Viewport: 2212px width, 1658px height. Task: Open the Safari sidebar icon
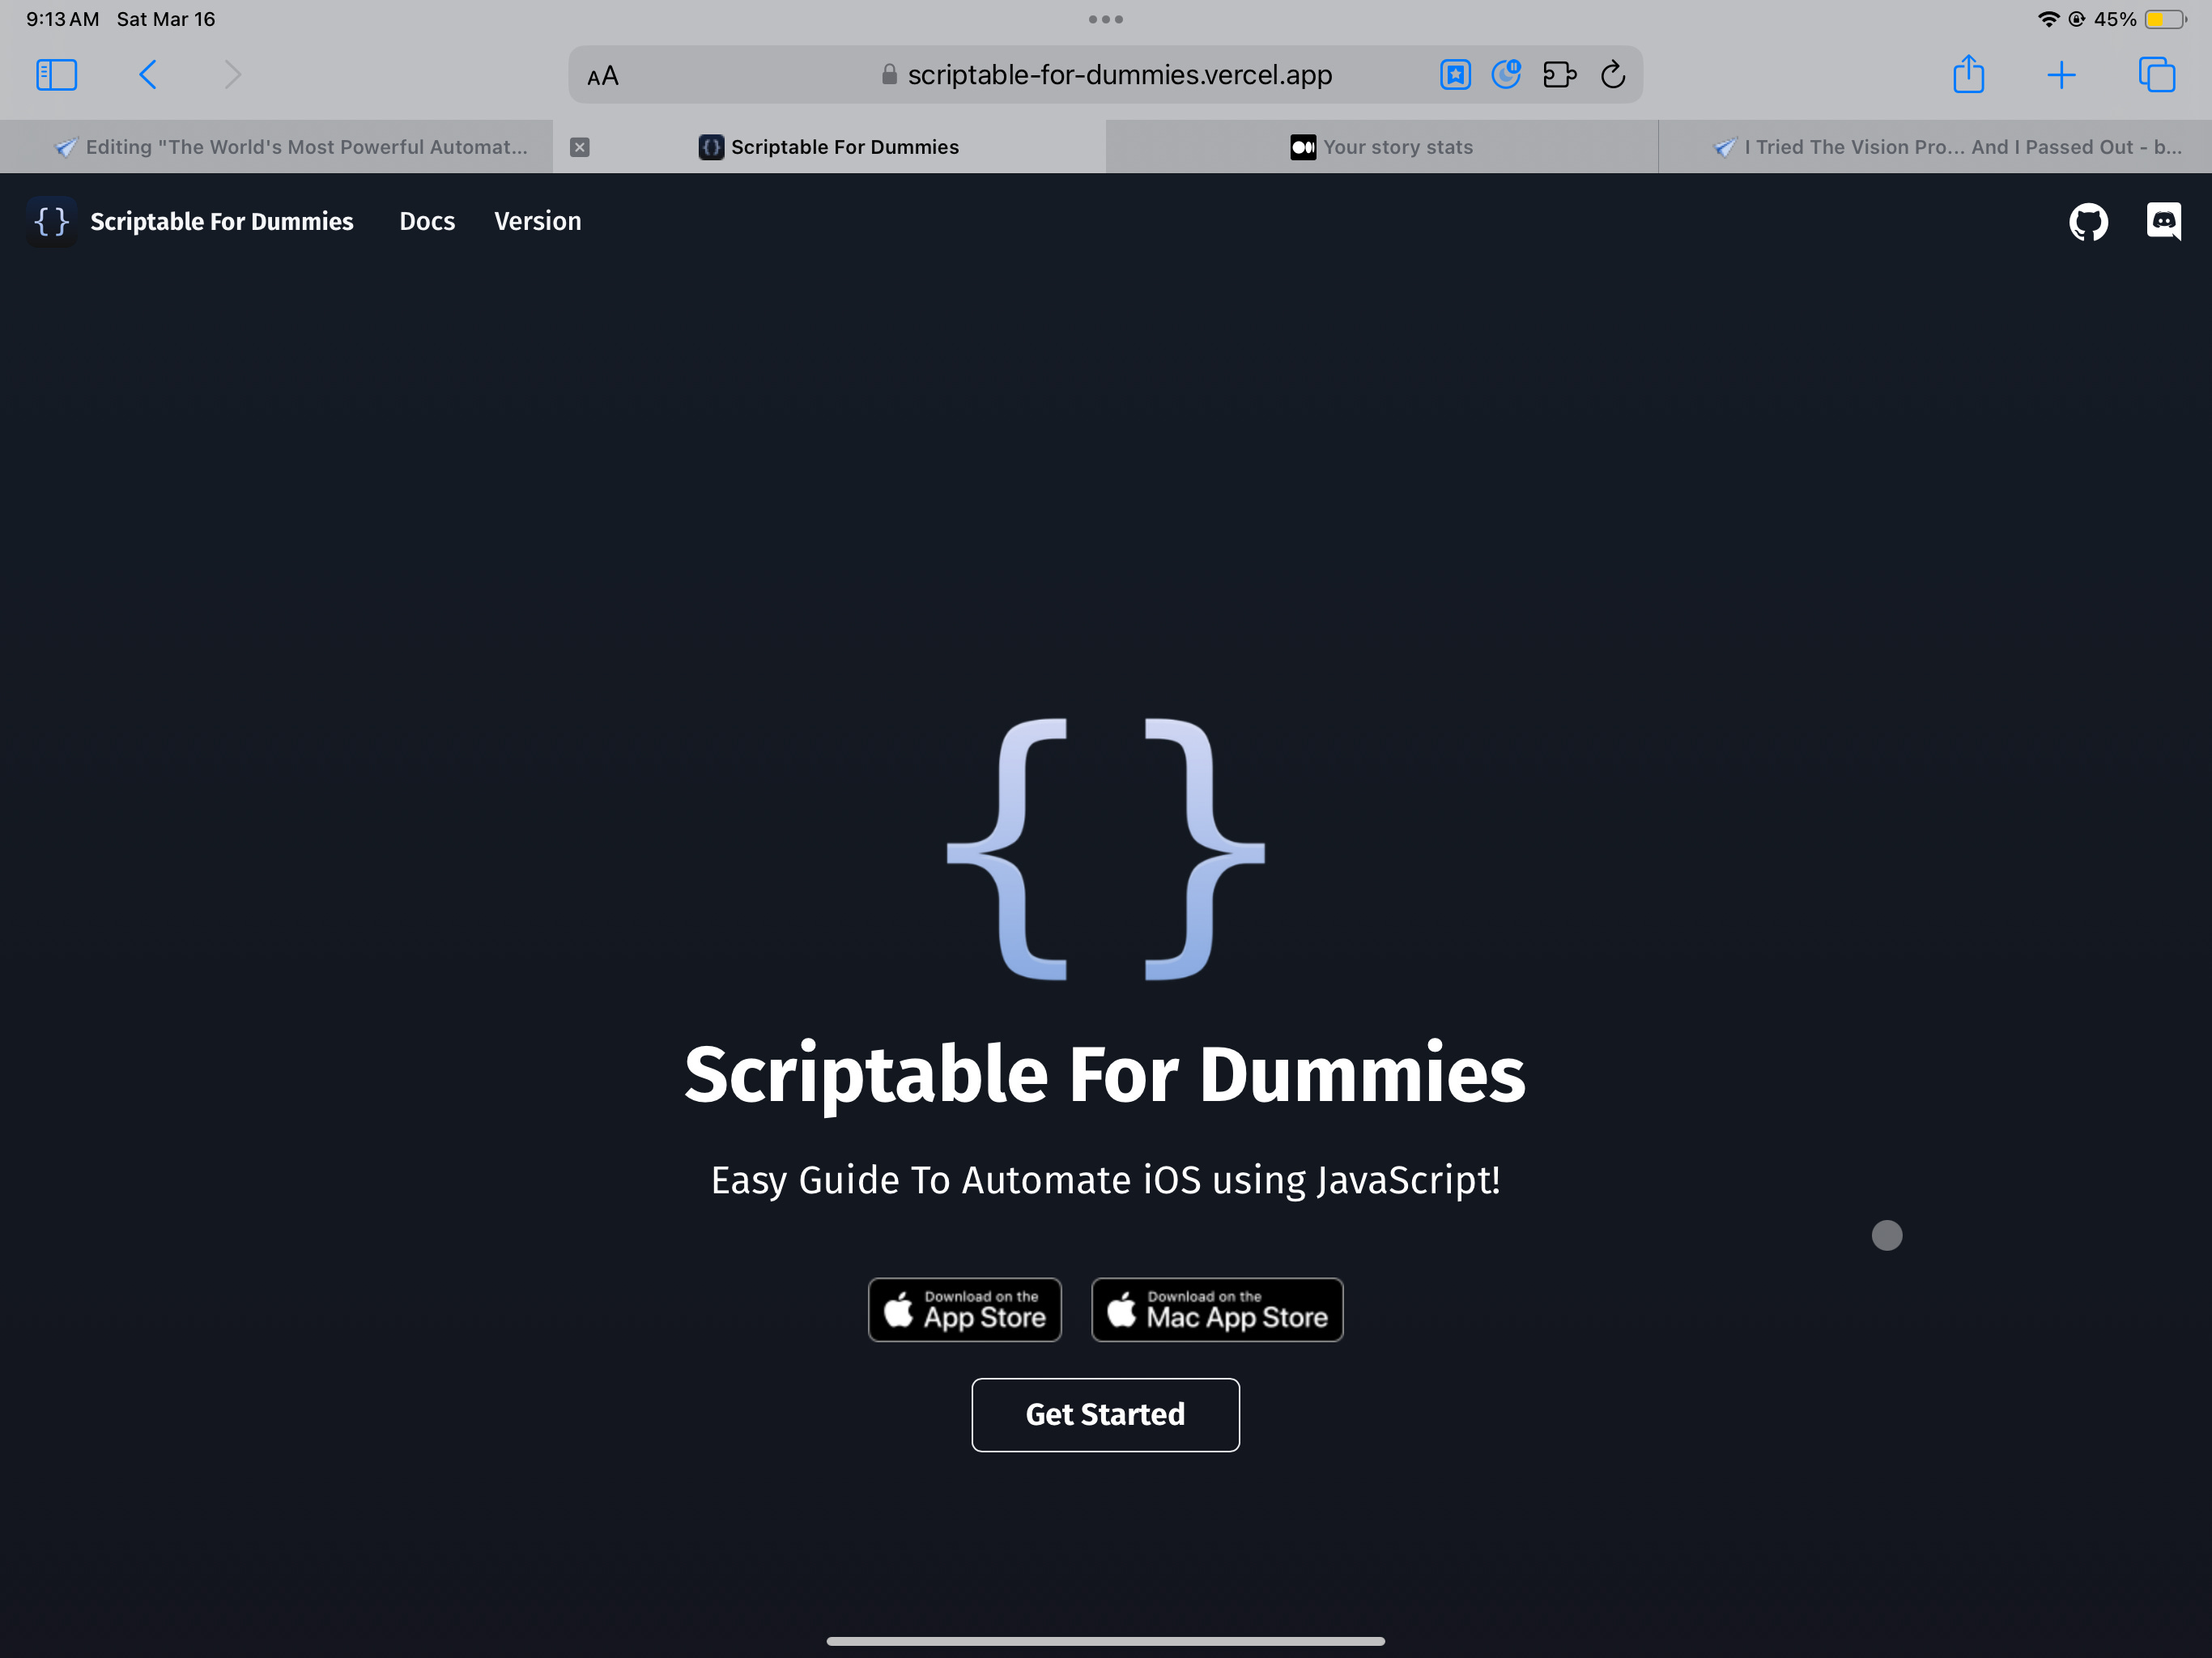click(57, 74)
